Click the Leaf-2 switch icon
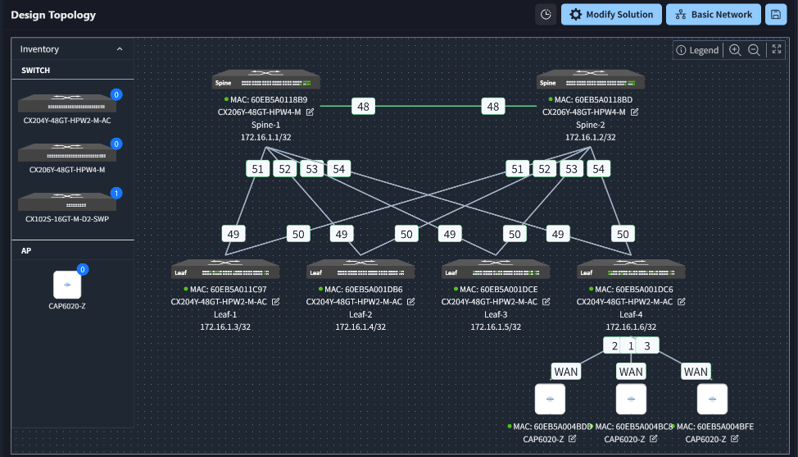 (x=360, y=270)
